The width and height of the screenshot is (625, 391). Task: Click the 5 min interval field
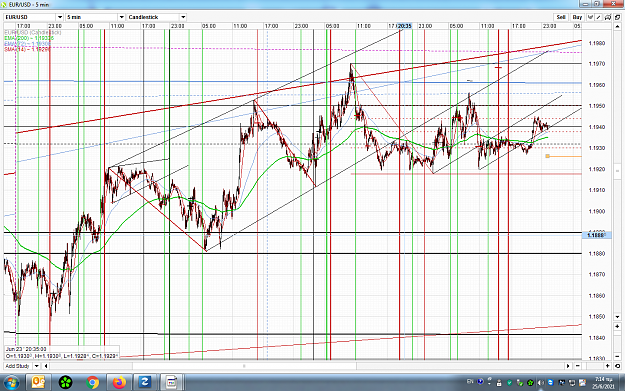(x=92, y=17)
